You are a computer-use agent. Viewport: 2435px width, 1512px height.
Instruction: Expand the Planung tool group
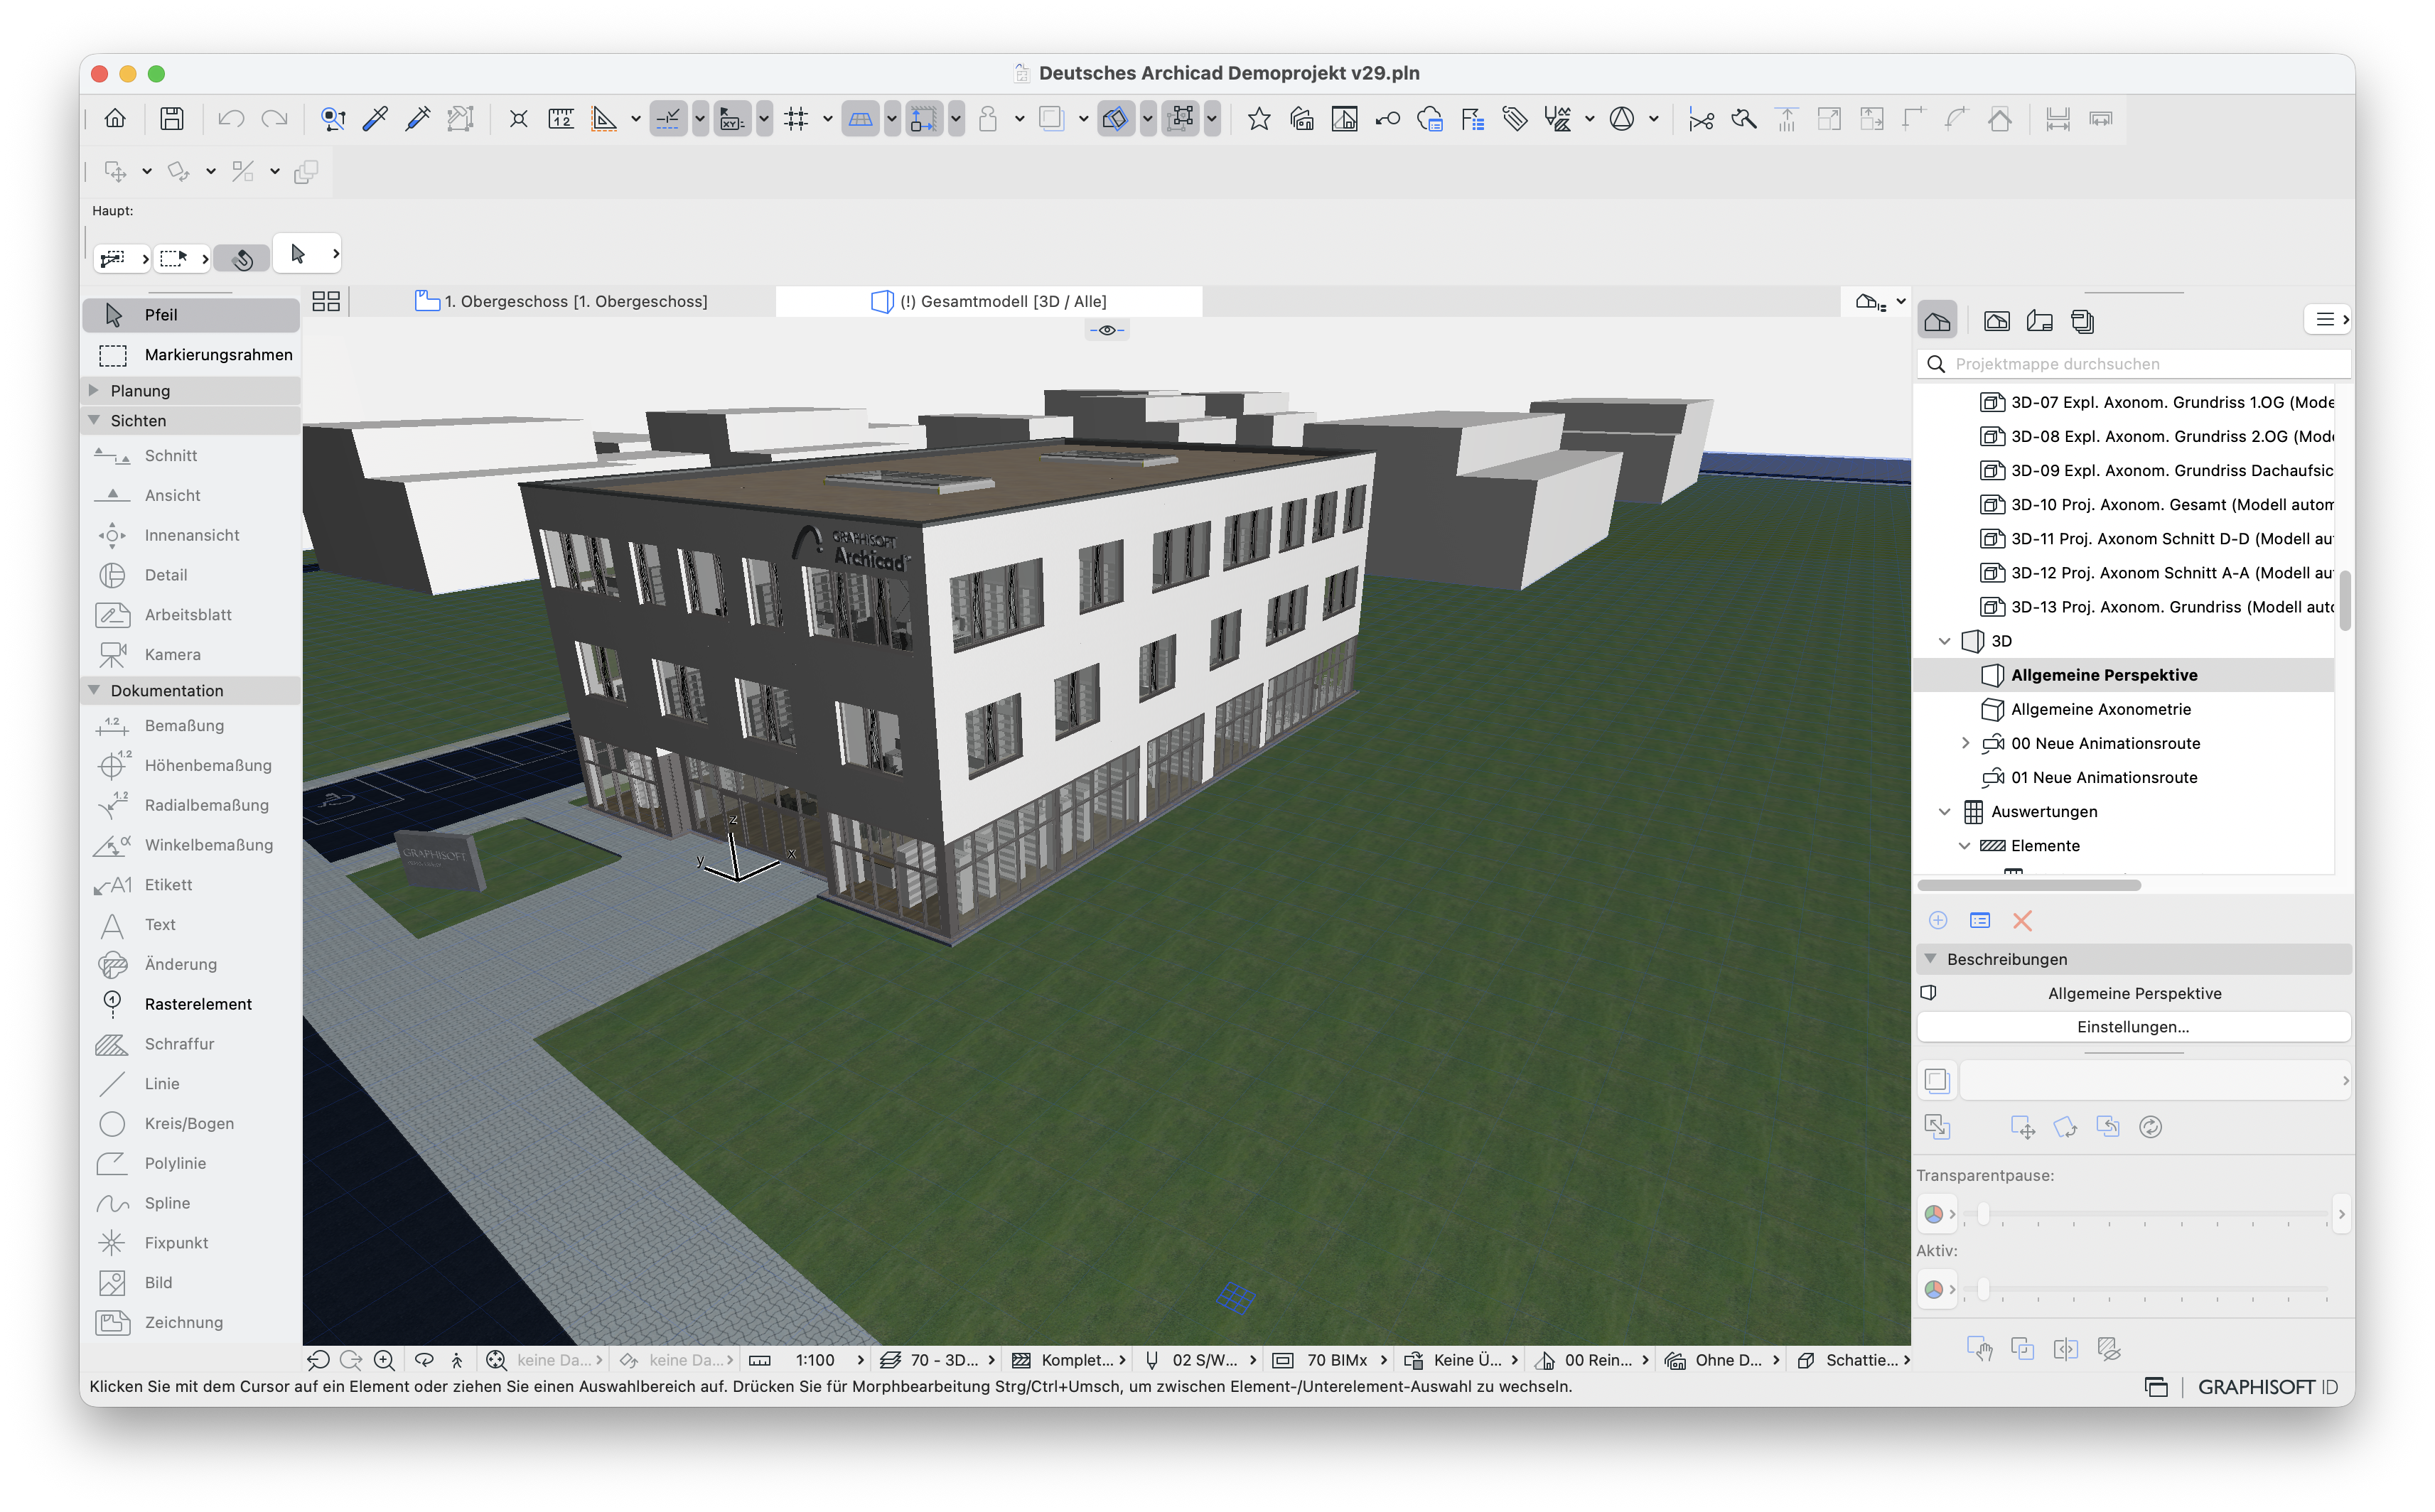[94, 390]
